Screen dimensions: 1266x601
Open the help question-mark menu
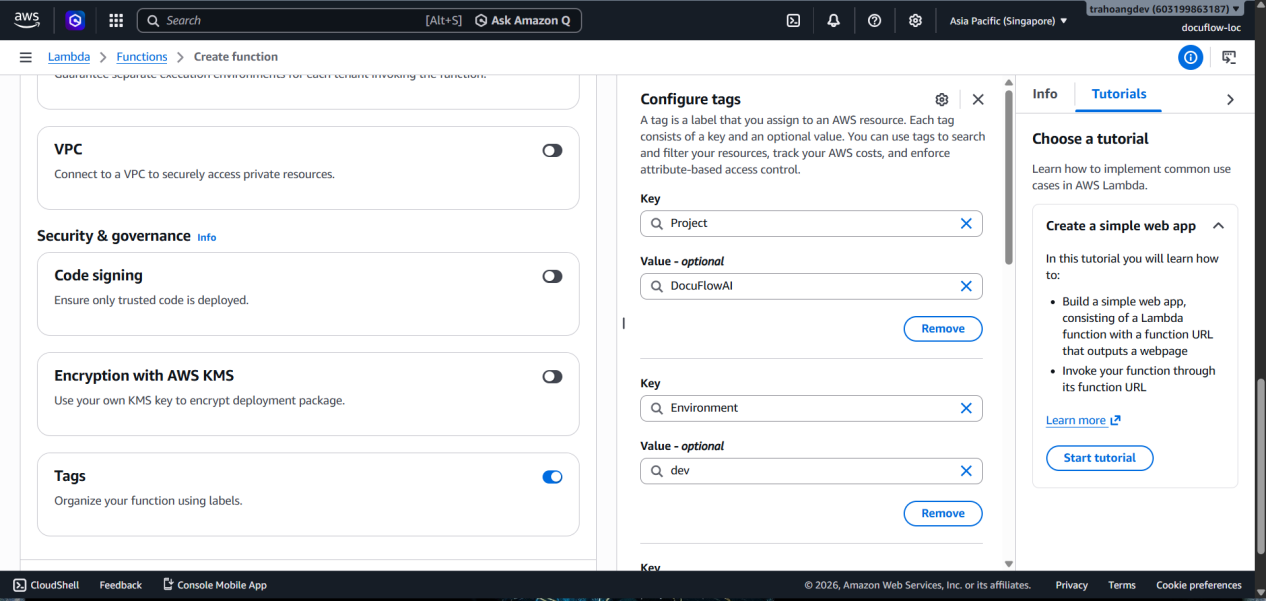tap(875, 20)
